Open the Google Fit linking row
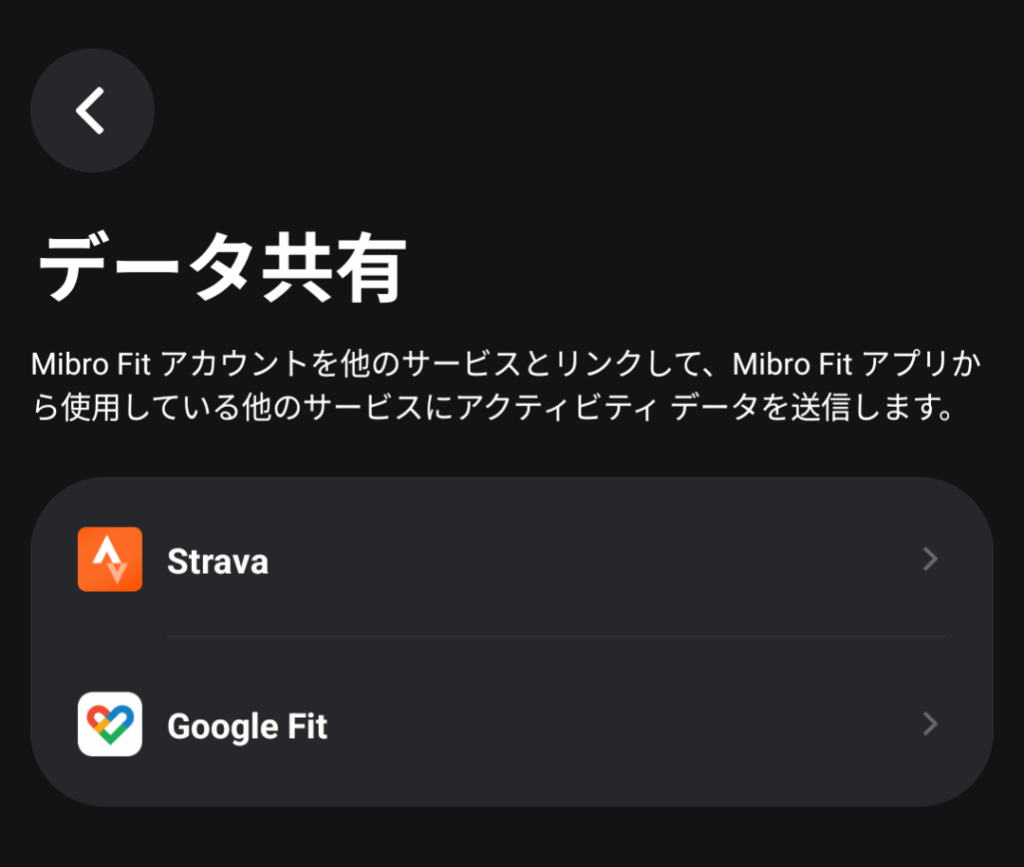 pyautogui.click(x=512, y=724)
